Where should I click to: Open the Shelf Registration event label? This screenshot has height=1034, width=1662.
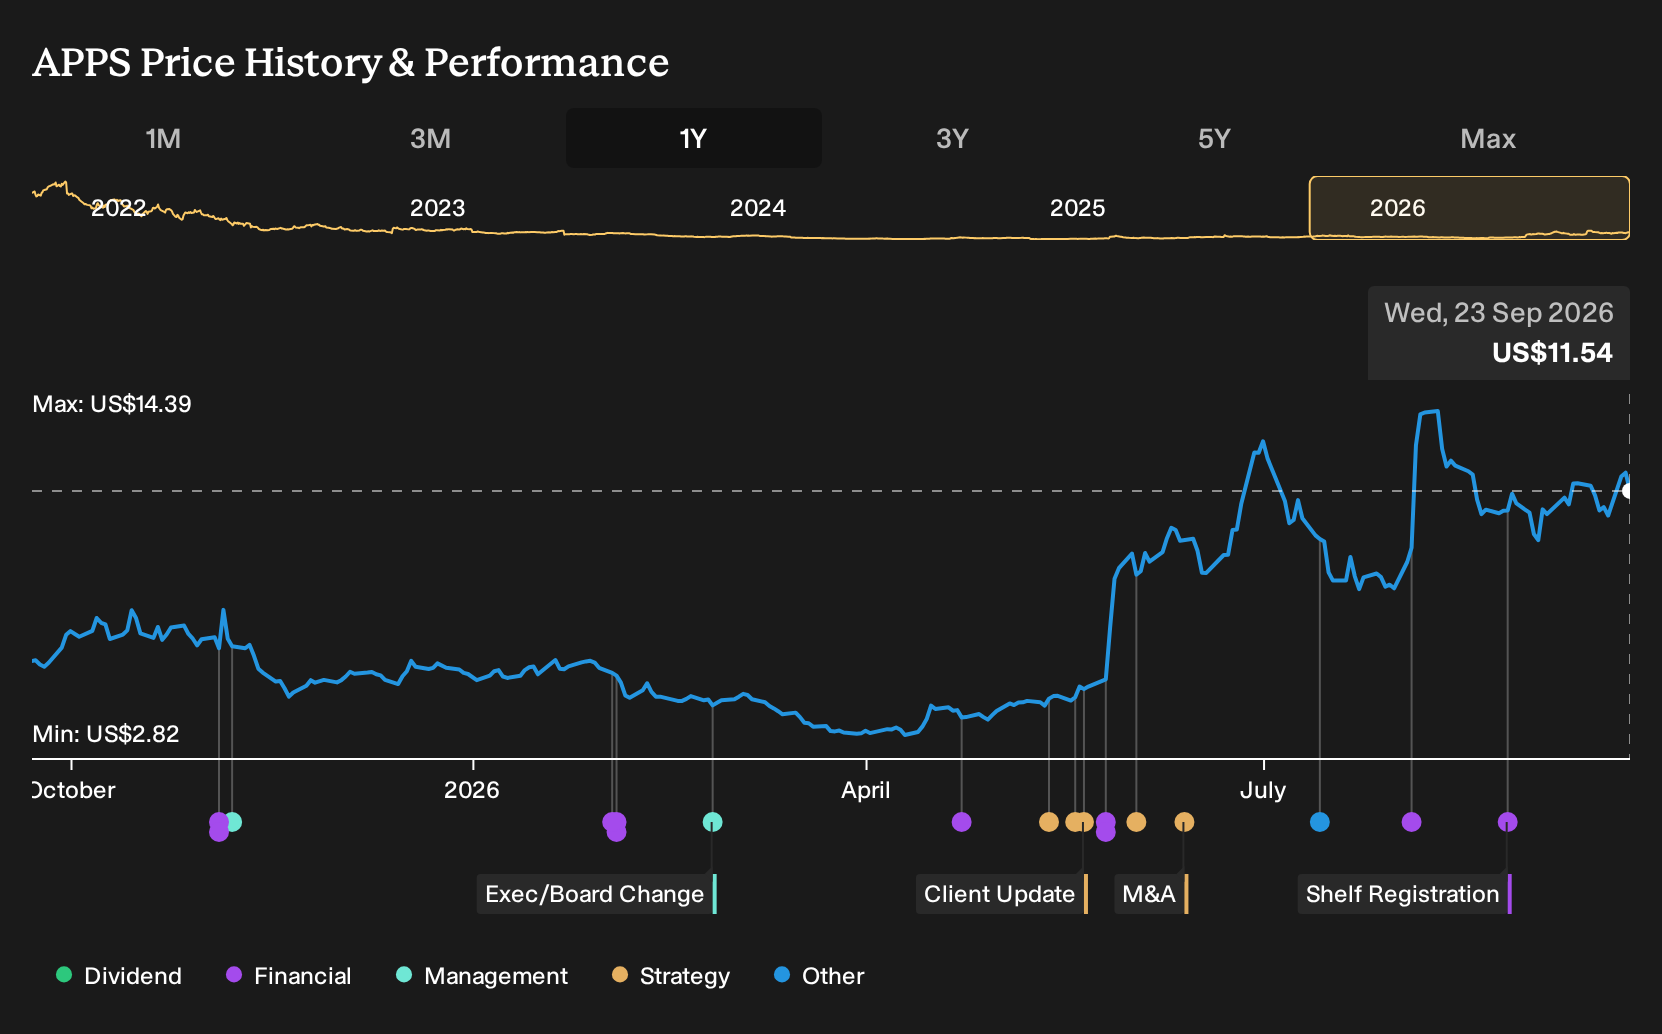coord(1405,894)
